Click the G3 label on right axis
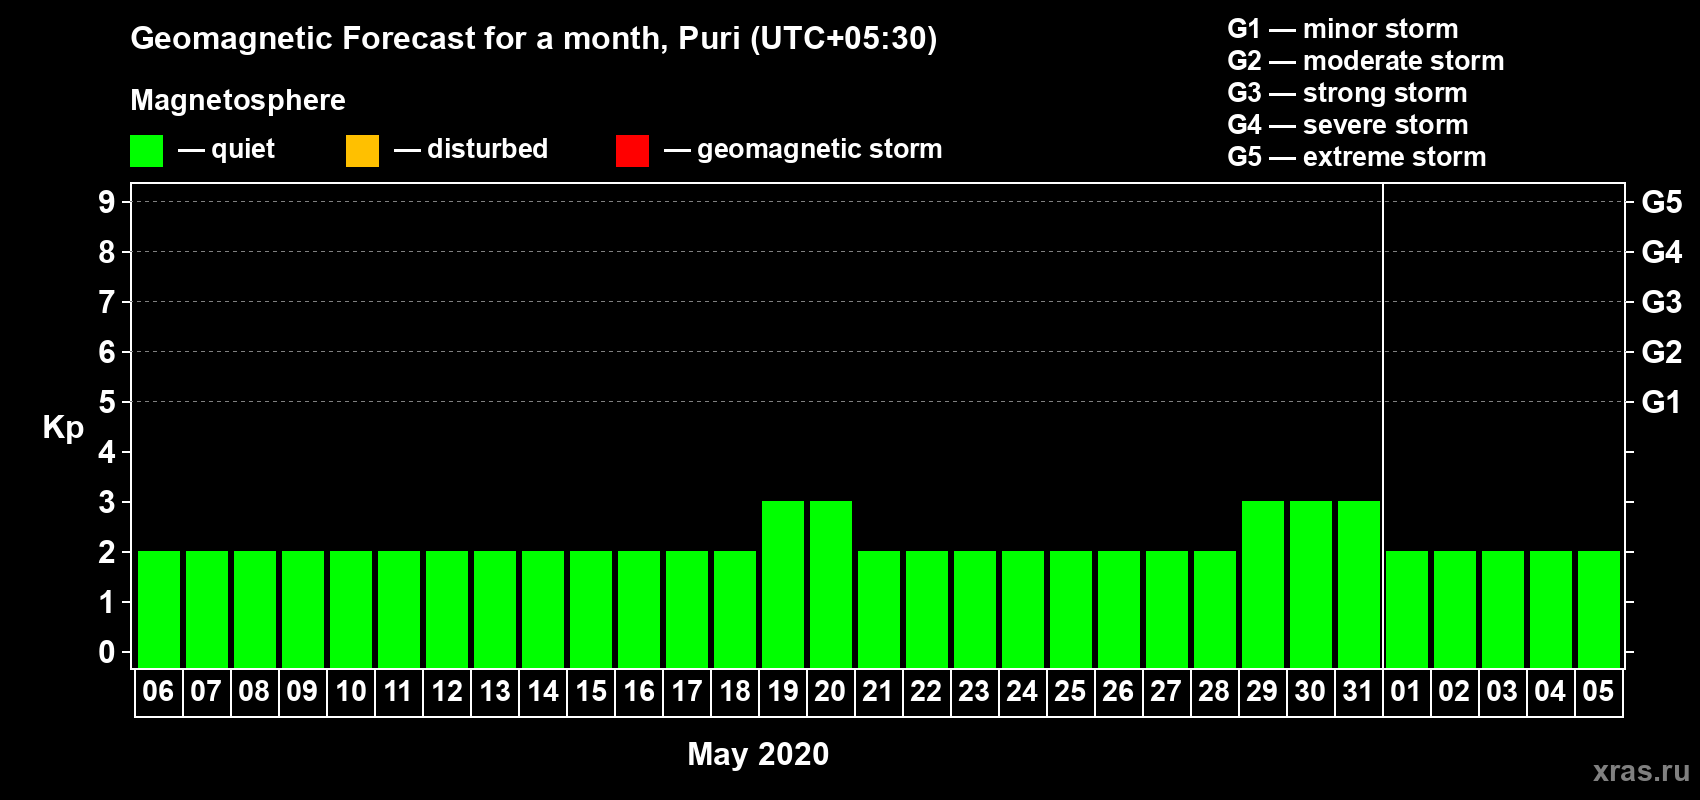The width and height of the screenshot is (1700, 800). [1662, 302]
